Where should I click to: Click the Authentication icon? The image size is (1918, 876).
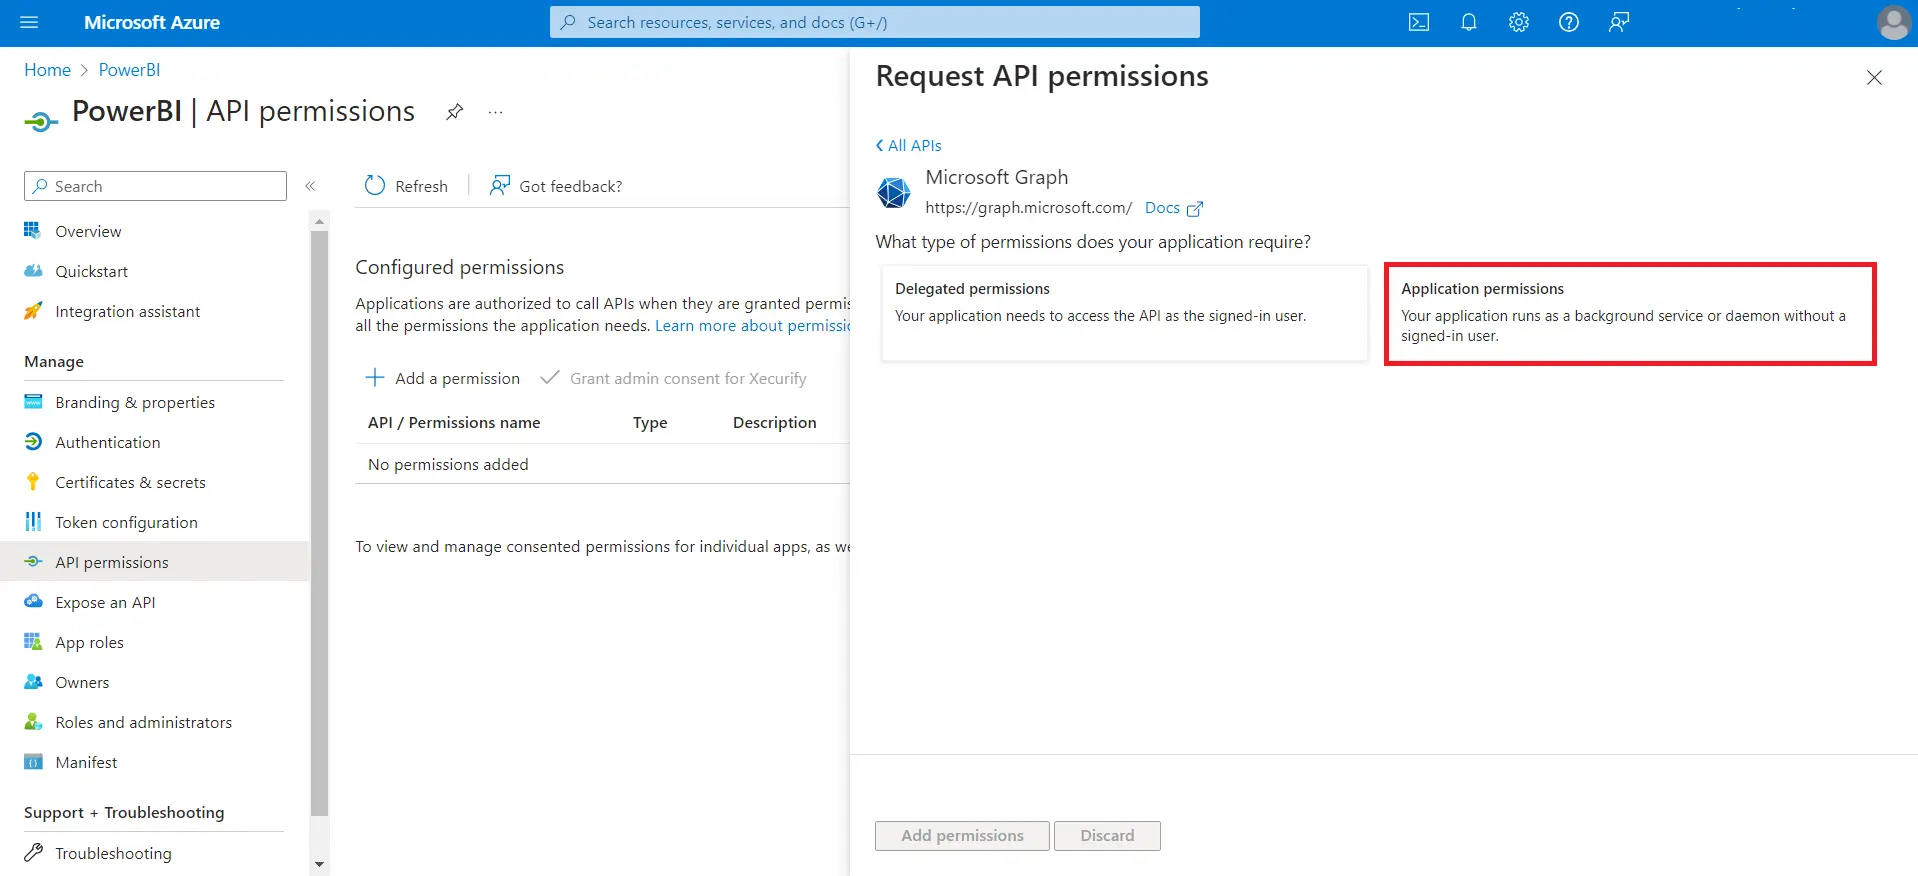point(33,442)
